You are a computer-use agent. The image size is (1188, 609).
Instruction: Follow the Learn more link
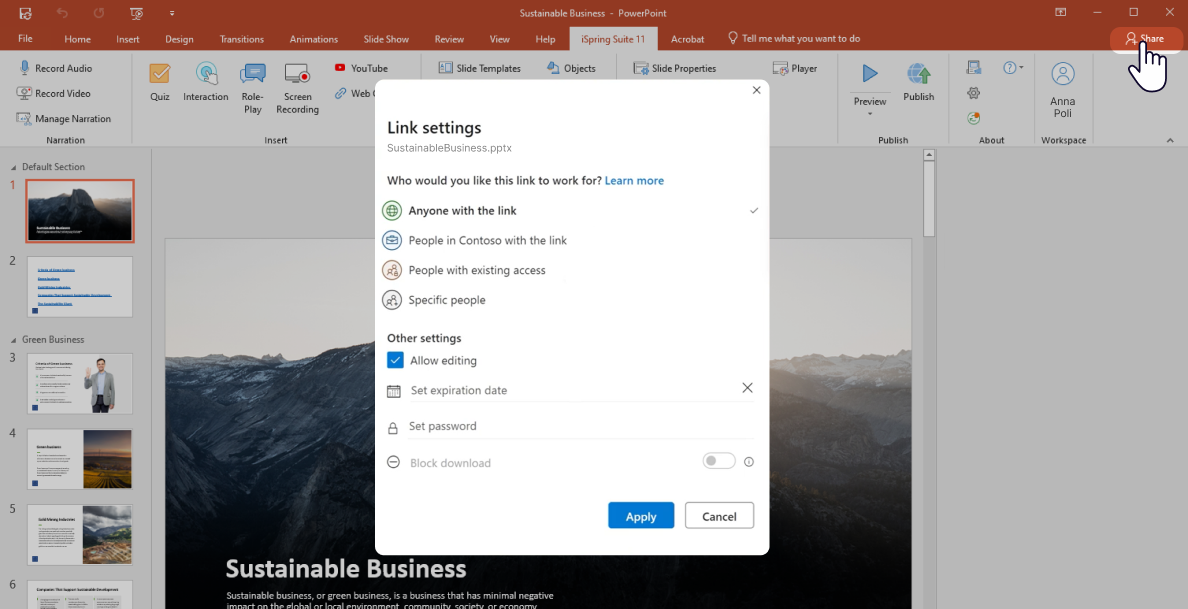[x=634, y=181]
